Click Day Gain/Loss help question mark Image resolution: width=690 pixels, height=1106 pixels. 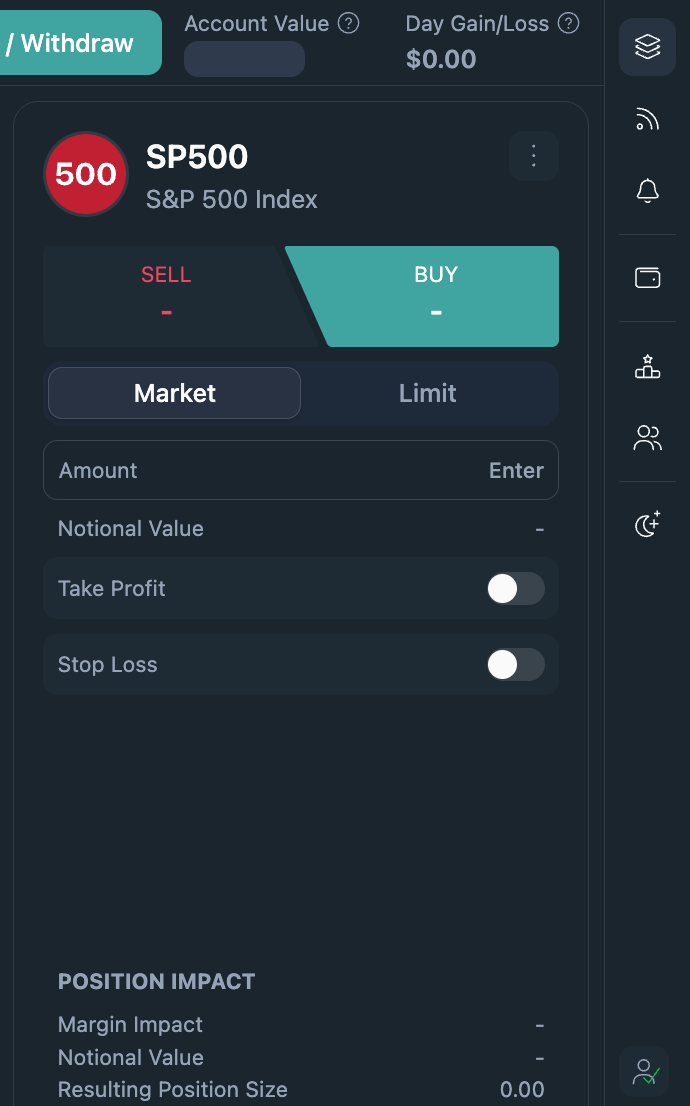[x=569, y=23]
